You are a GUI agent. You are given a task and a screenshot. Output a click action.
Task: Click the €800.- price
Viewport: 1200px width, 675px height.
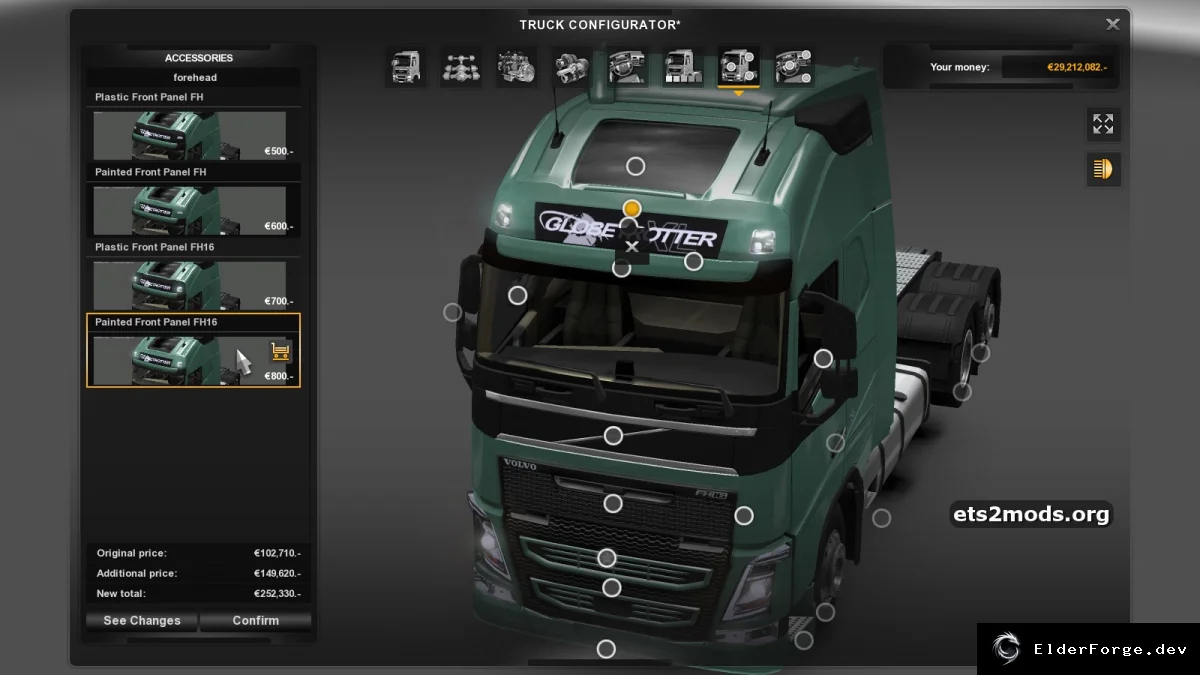point(279,377)
